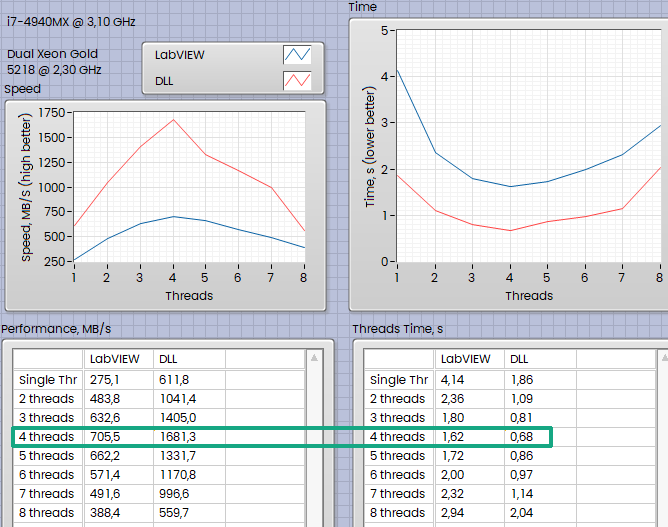Select the time cell 2,36
This screenshot has height=527, width=668.
click(469, 399)
